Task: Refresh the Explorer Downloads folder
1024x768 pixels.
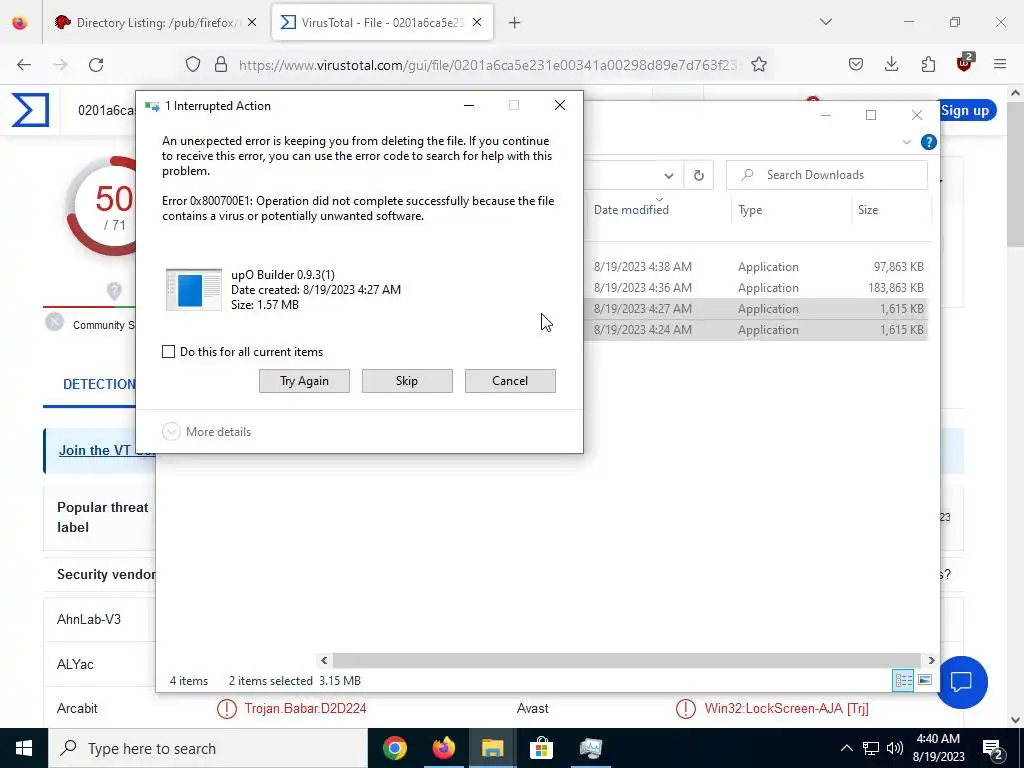Action: pyautogui.click(x=699, y=175)
